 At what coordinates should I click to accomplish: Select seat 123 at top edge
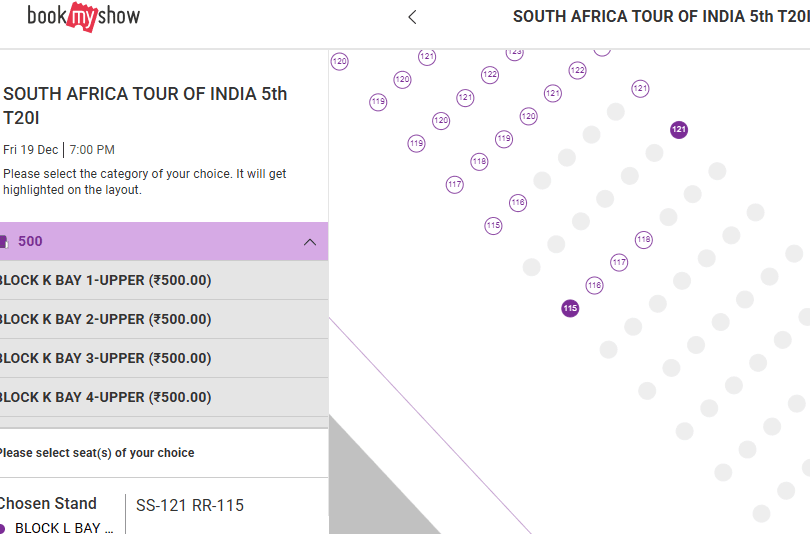tap(515, 52)
